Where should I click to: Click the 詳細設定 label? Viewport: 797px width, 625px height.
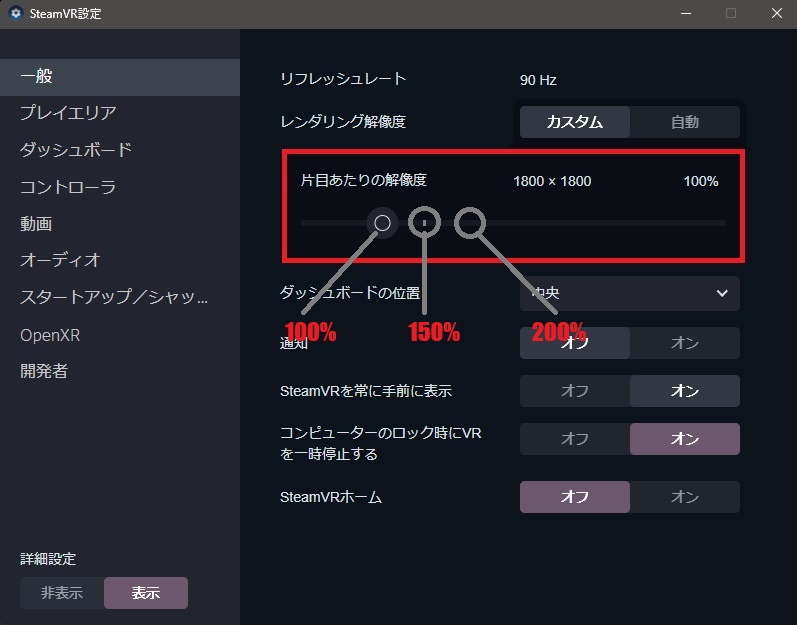(48, 559)
